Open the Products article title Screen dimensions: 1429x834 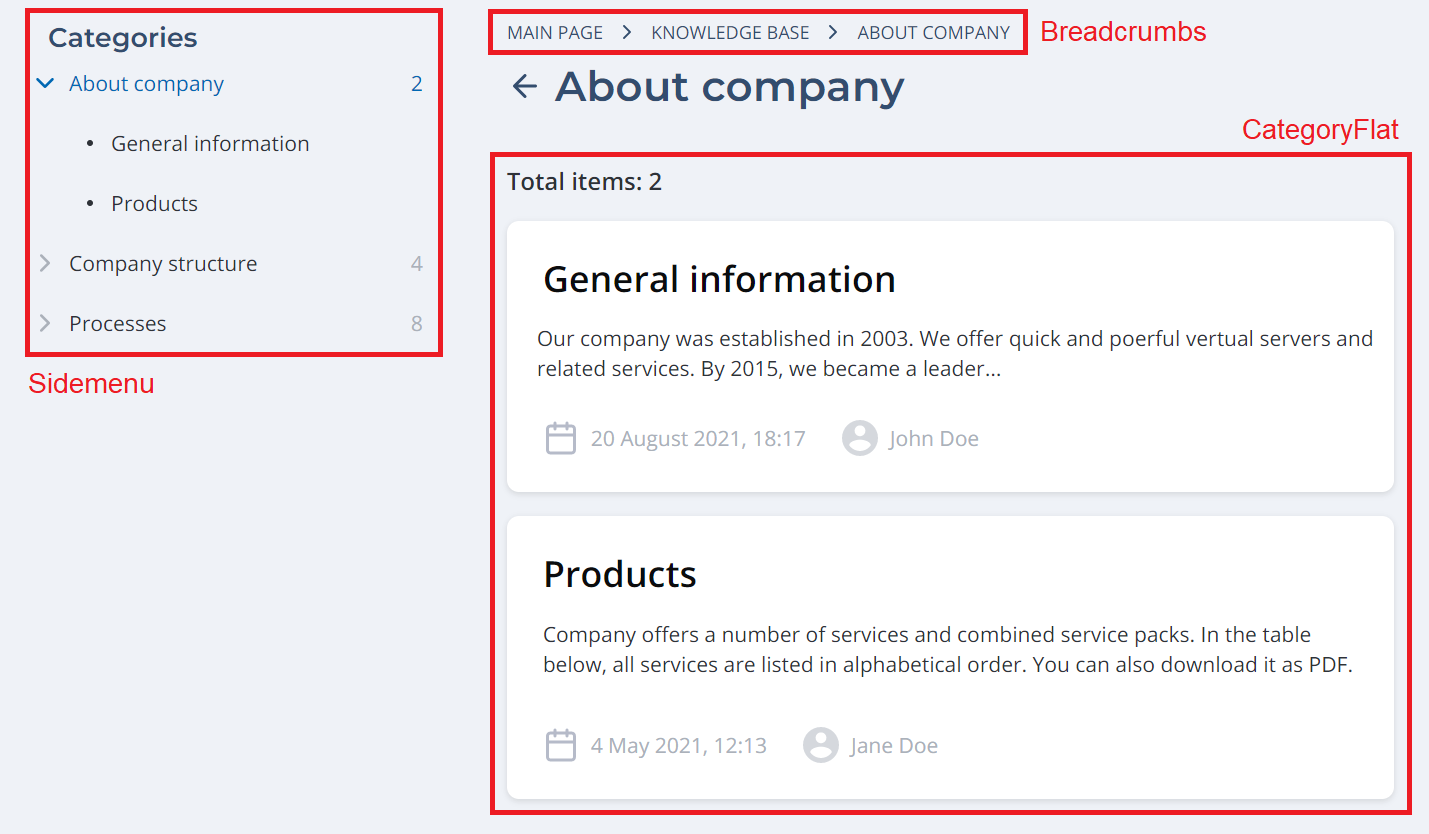click(619, 574)
